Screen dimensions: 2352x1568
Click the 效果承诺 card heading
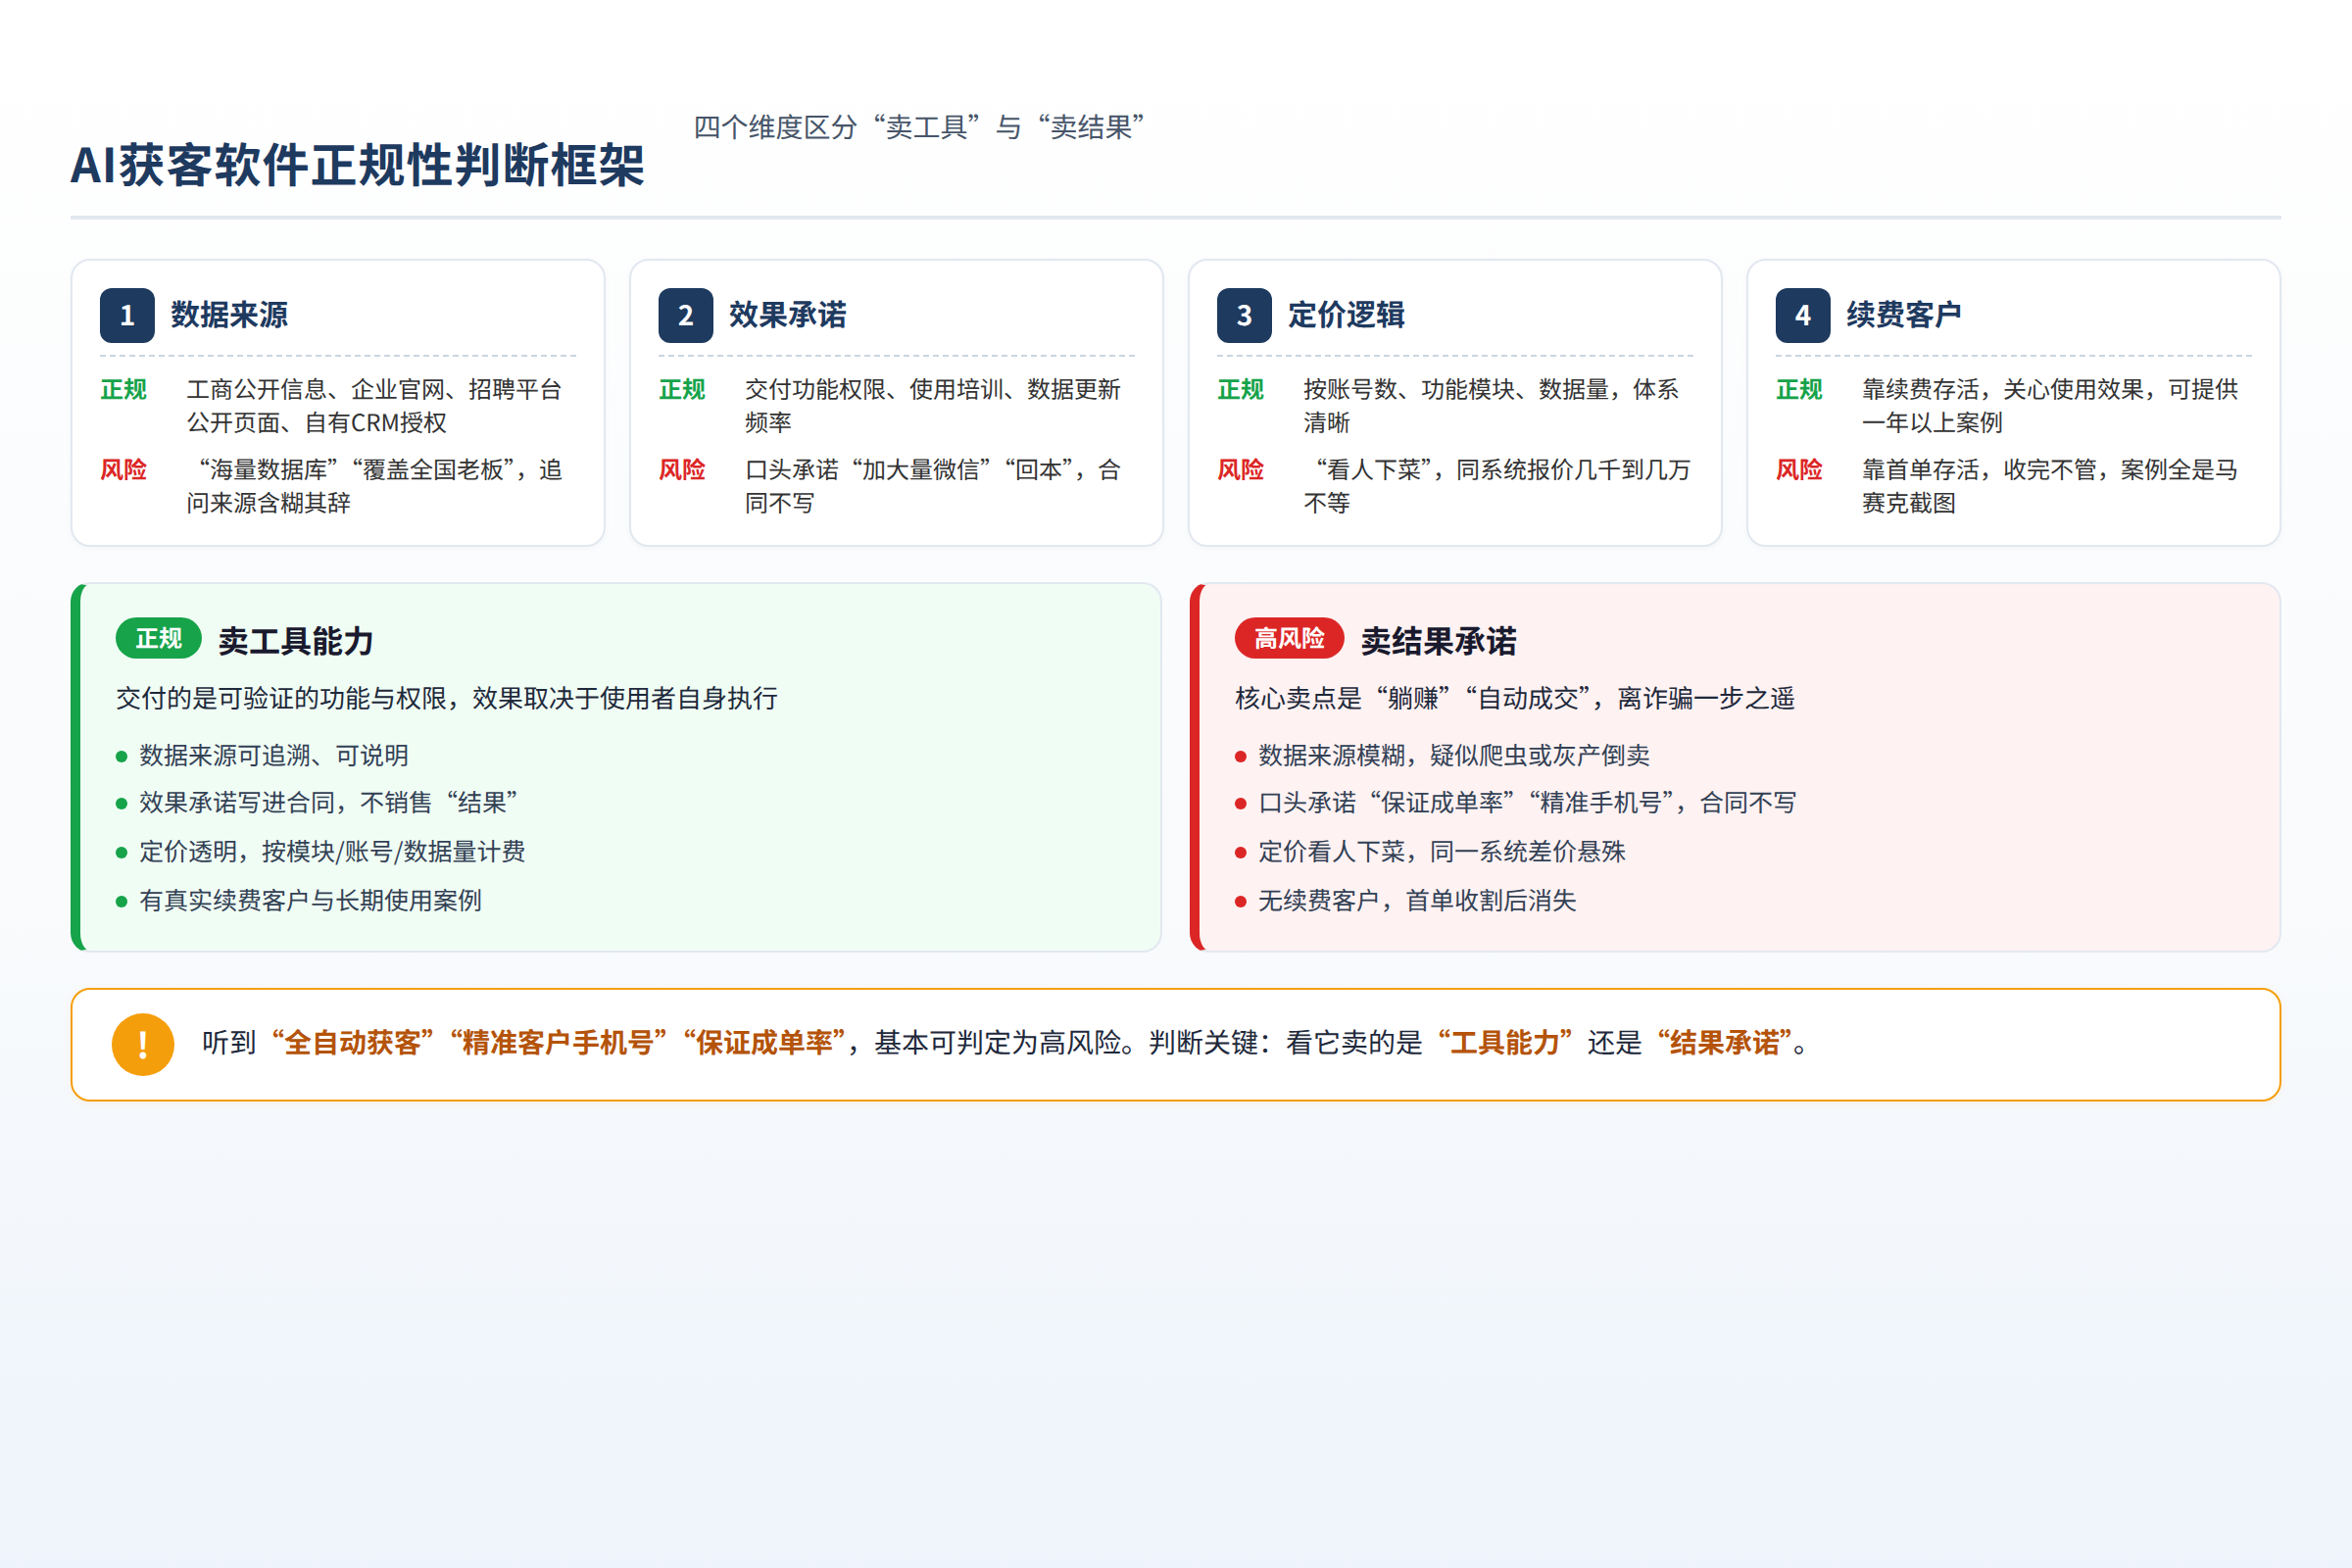pyautogui.click(x=787, y=315)
